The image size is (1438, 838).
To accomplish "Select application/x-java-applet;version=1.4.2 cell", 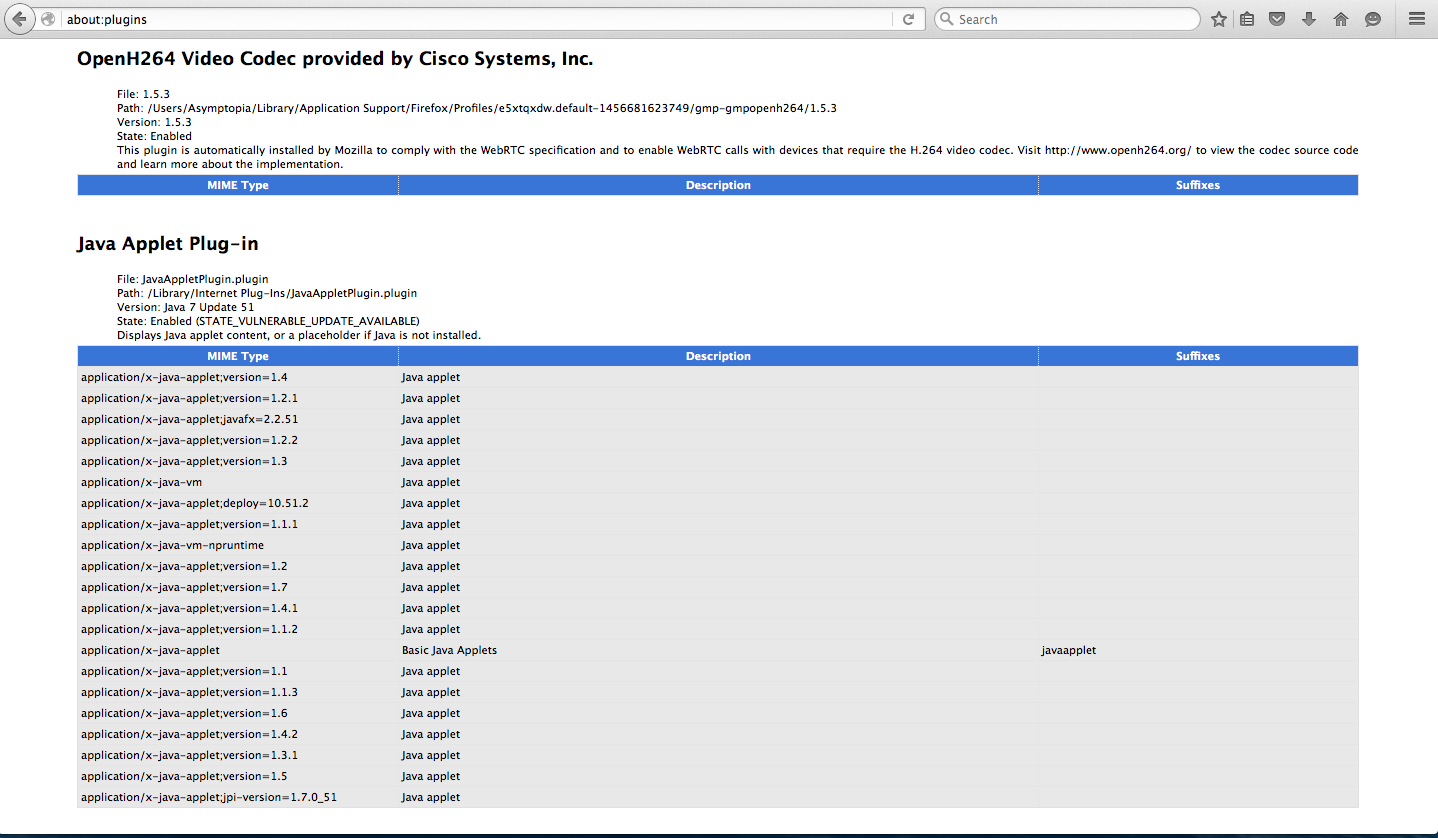I will 238,734.
